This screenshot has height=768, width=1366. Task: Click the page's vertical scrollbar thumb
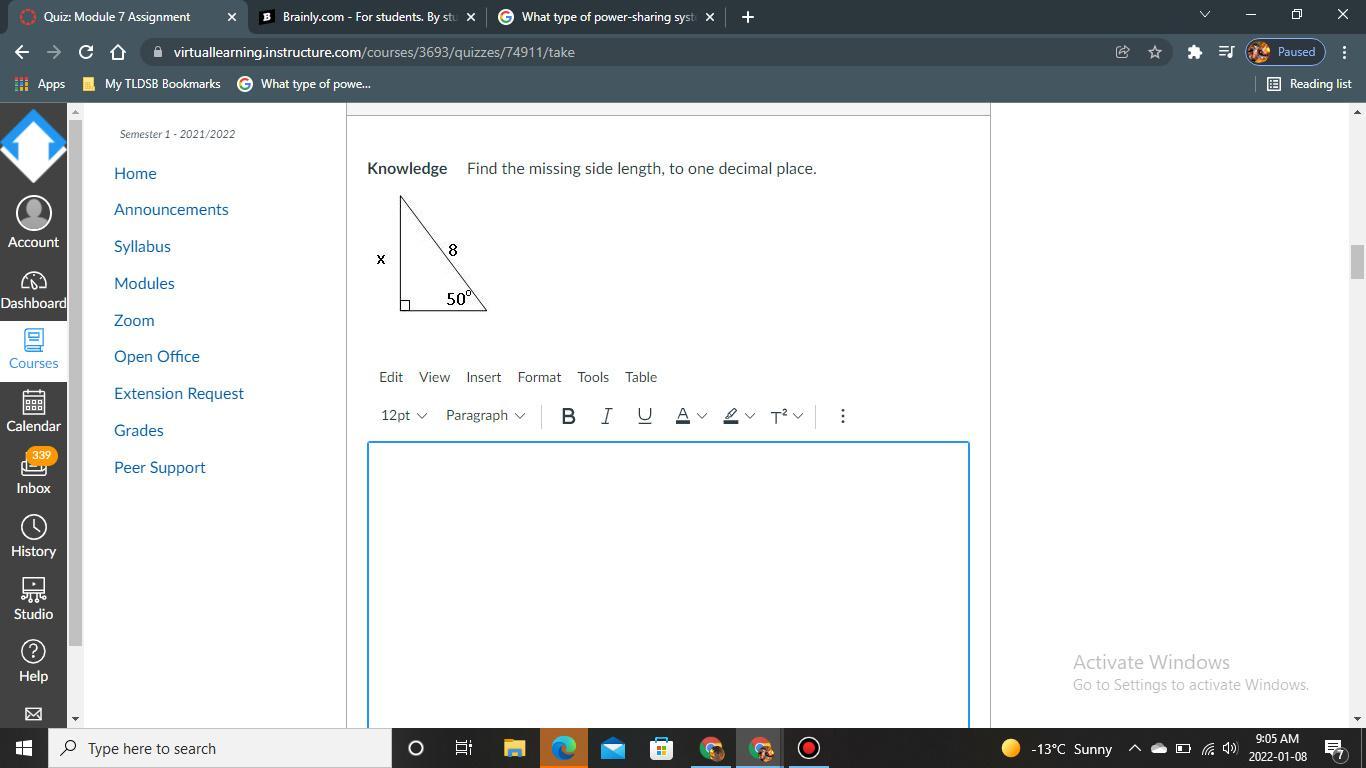pos(1357,262)
